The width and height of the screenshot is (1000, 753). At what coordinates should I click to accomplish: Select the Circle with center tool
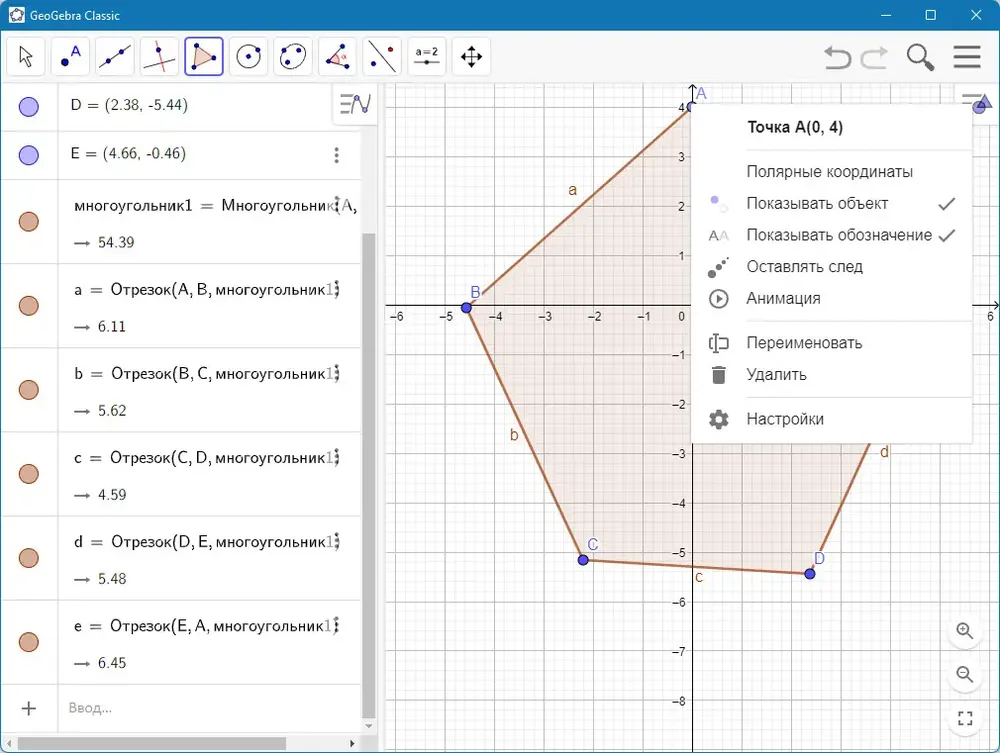[x=249, y=56]
